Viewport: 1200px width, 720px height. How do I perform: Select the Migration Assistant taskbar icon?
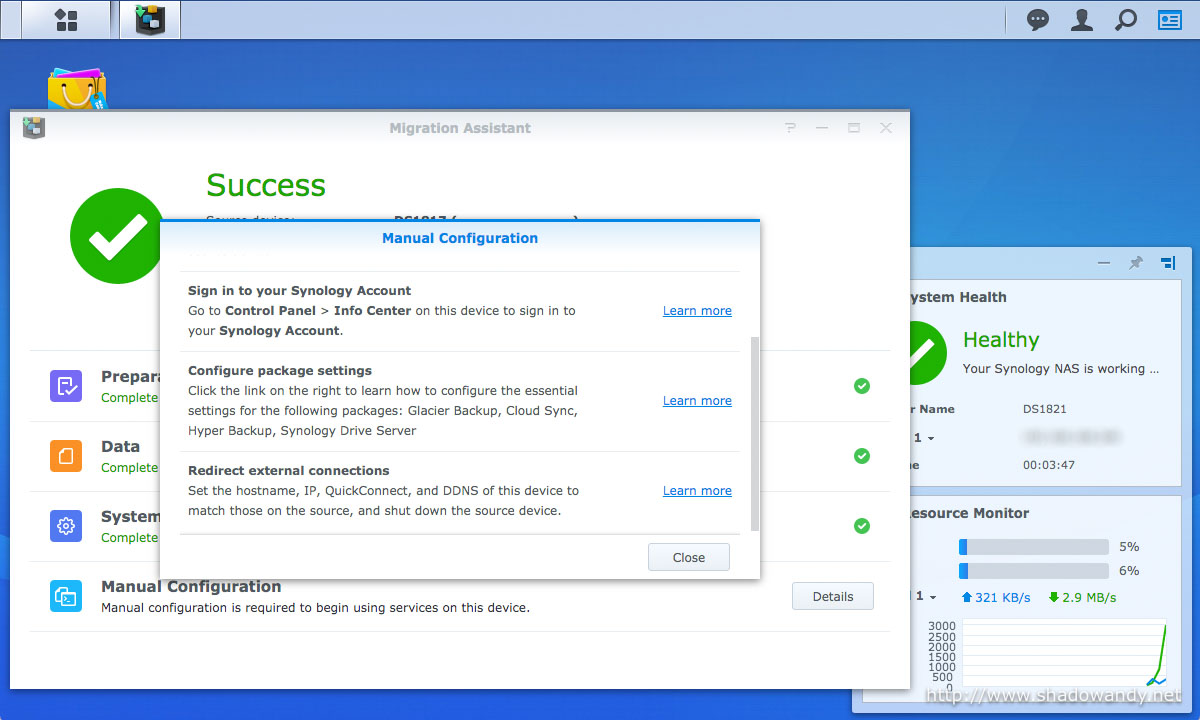(150, 19)
